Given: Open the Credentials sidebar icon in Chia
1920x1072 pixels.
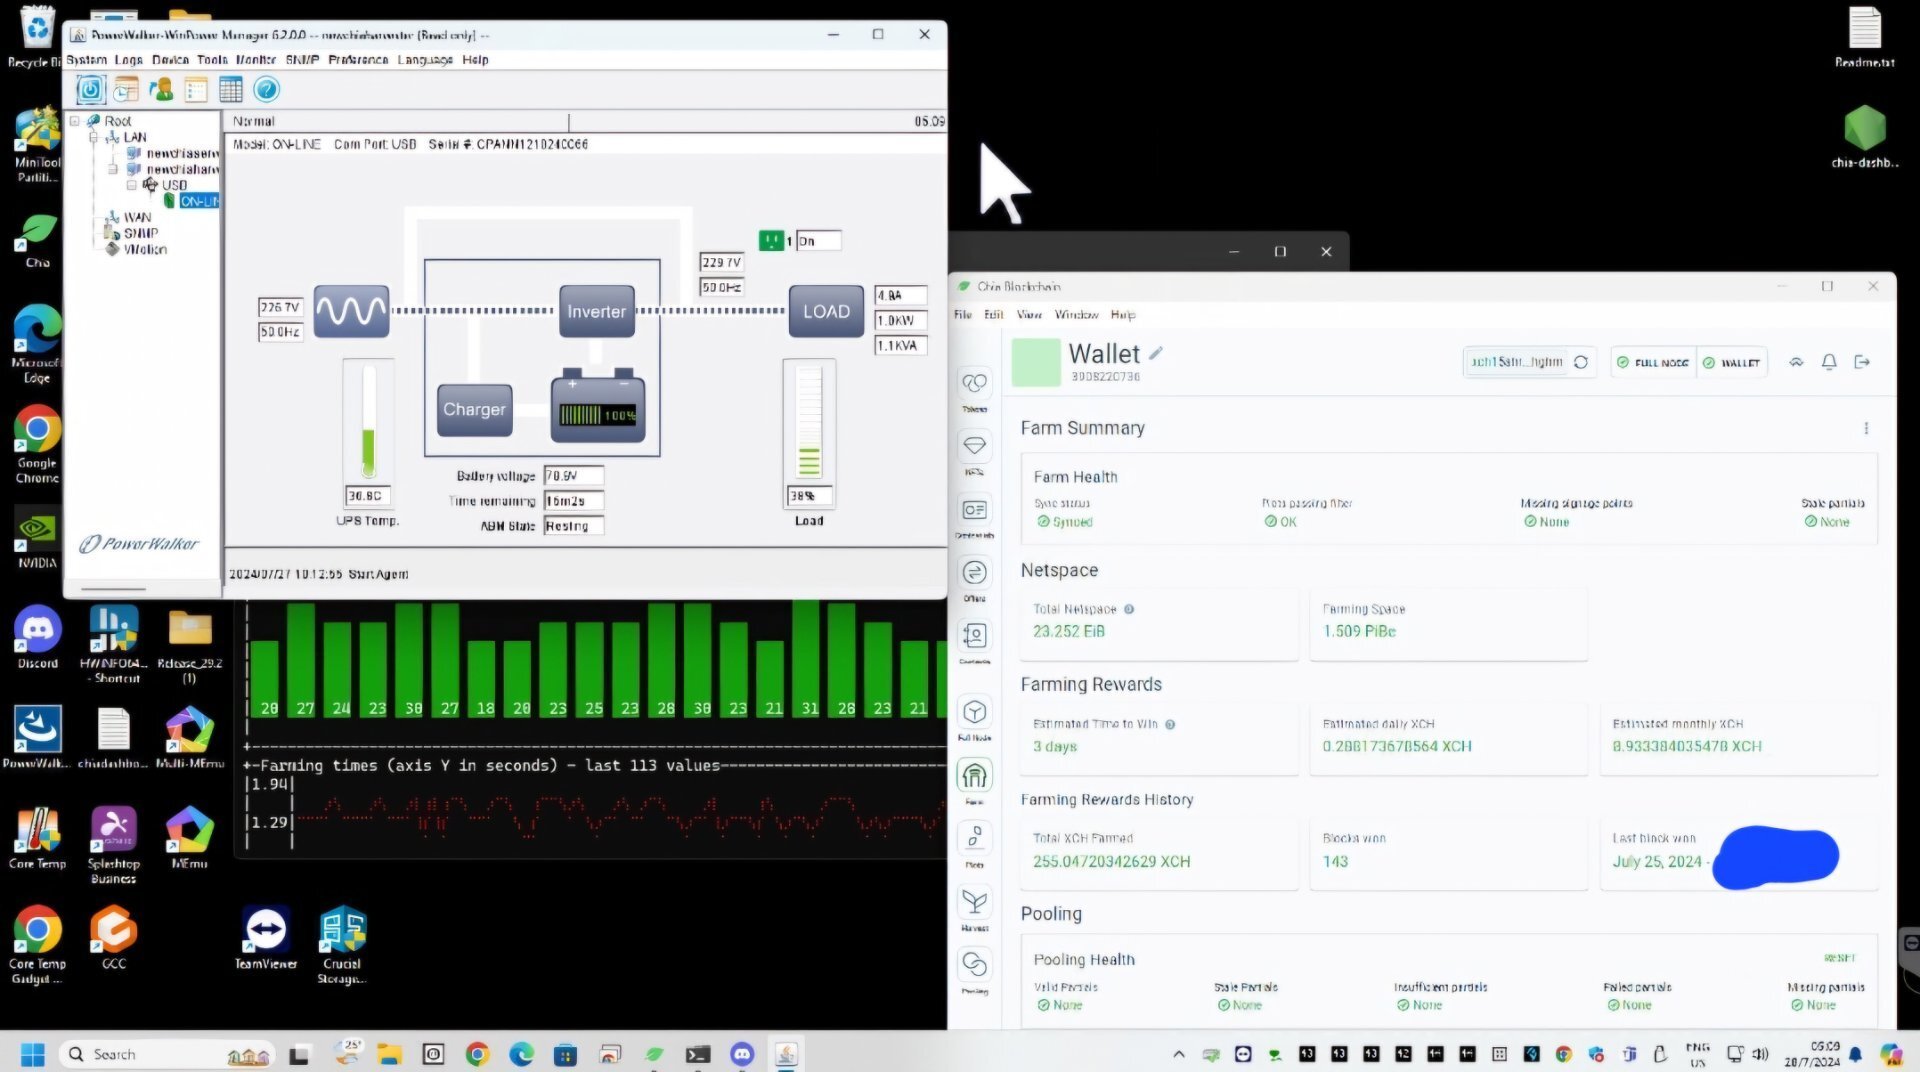Looking at the screenshot, I should coord(974,510).
